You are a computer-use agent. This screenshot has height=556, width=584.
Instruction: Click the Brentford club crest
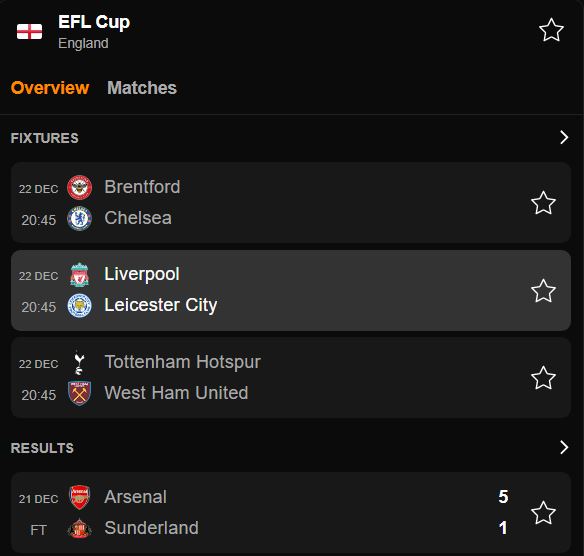(x=79, y=187)
